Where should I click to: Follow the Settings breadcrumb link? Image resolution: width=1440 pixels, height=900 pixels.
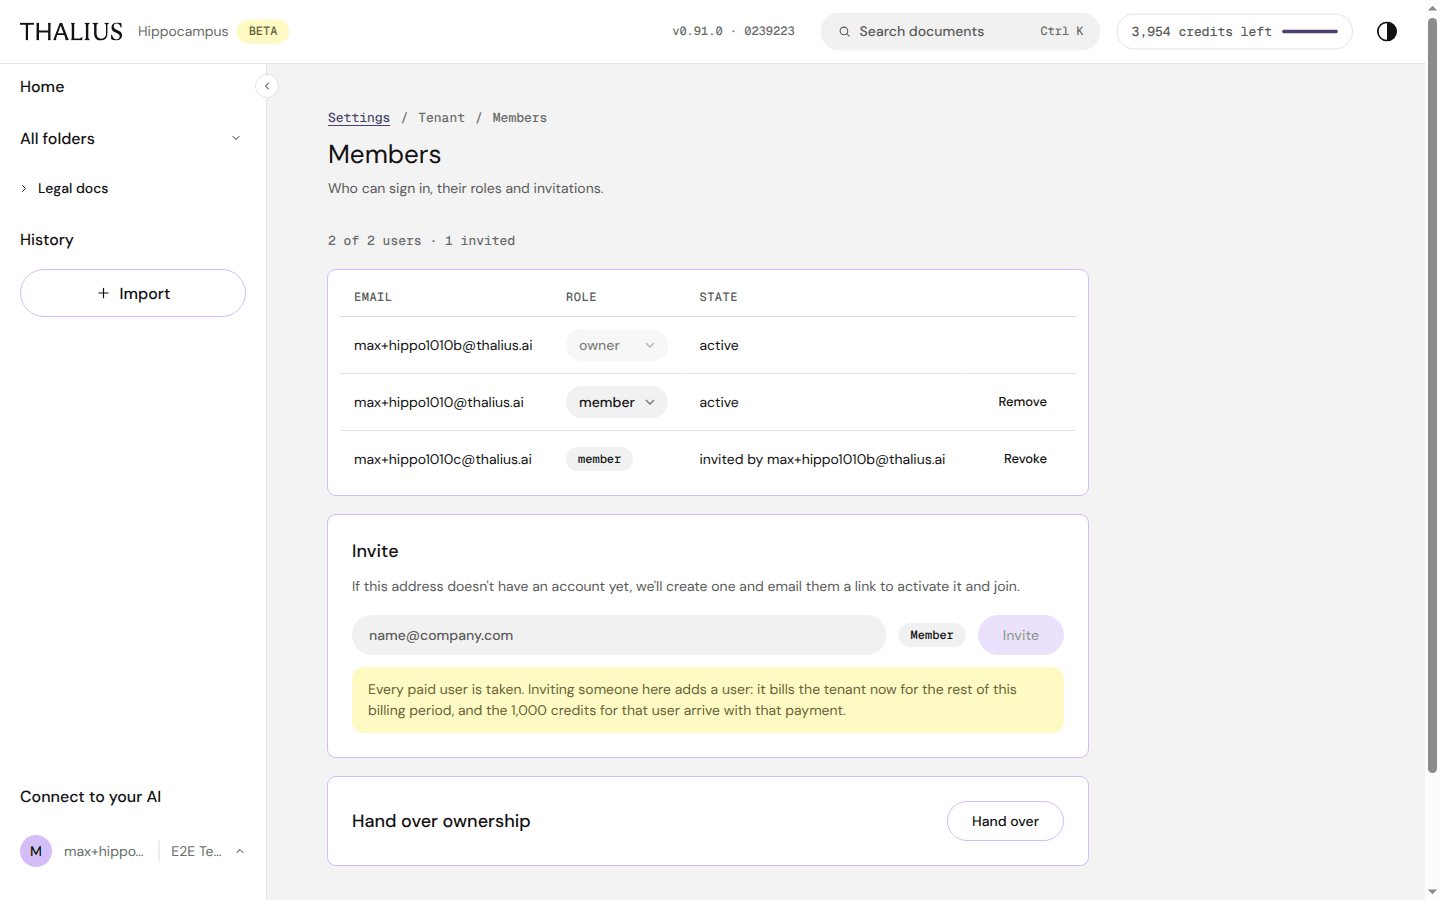[x=359, y=118]
